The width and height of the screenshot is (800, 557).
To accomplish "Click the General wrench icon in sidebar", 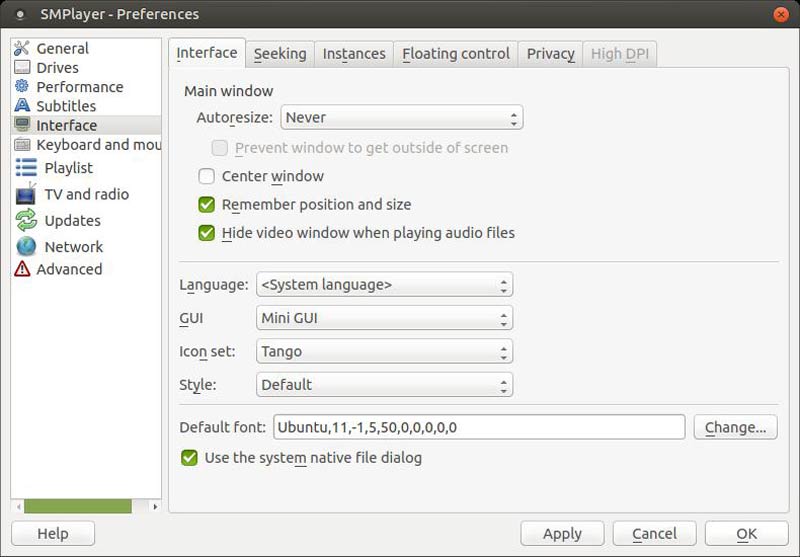I will coord(22,48).
